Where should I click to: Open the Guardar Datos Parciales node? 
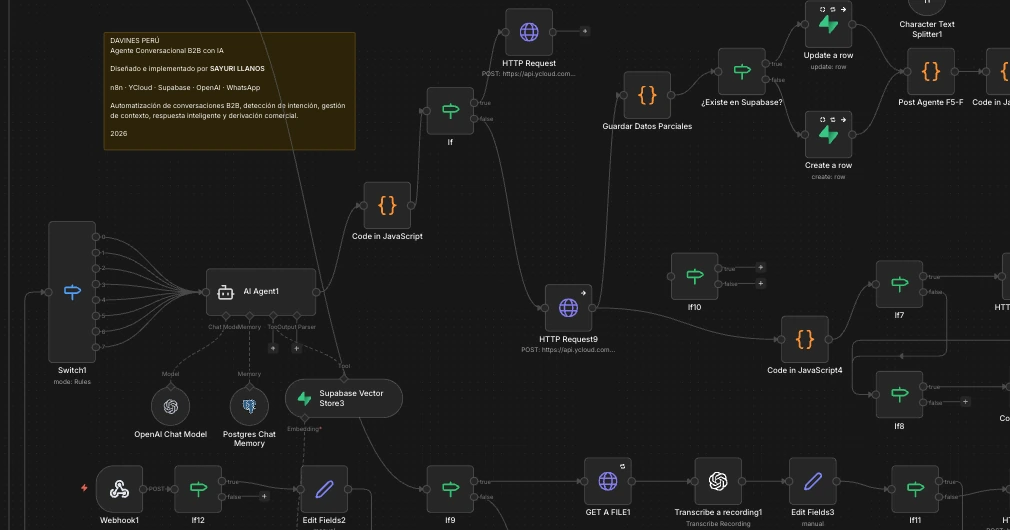pyautogui.click(x=647, y=95)
